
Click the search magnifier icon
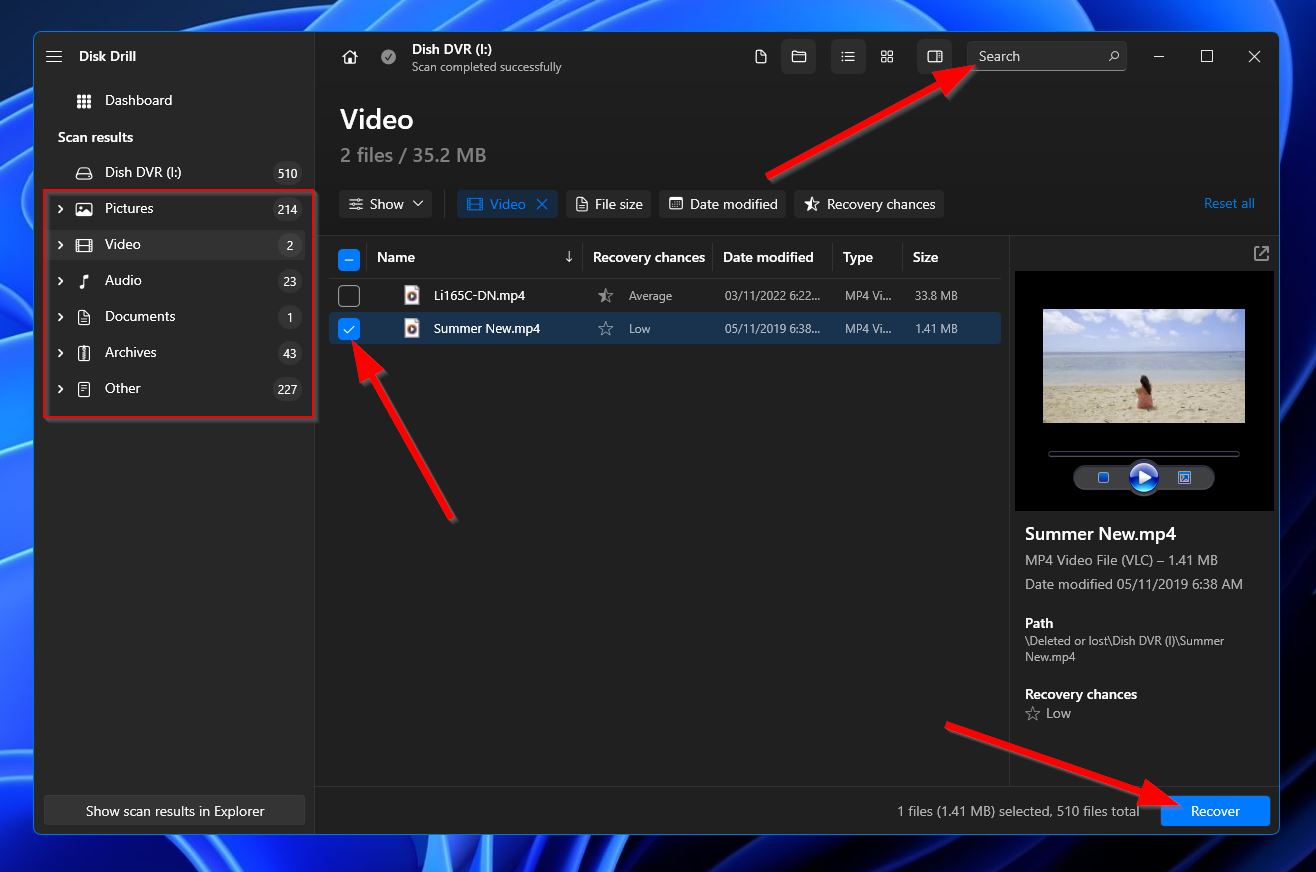[1113, 56]
